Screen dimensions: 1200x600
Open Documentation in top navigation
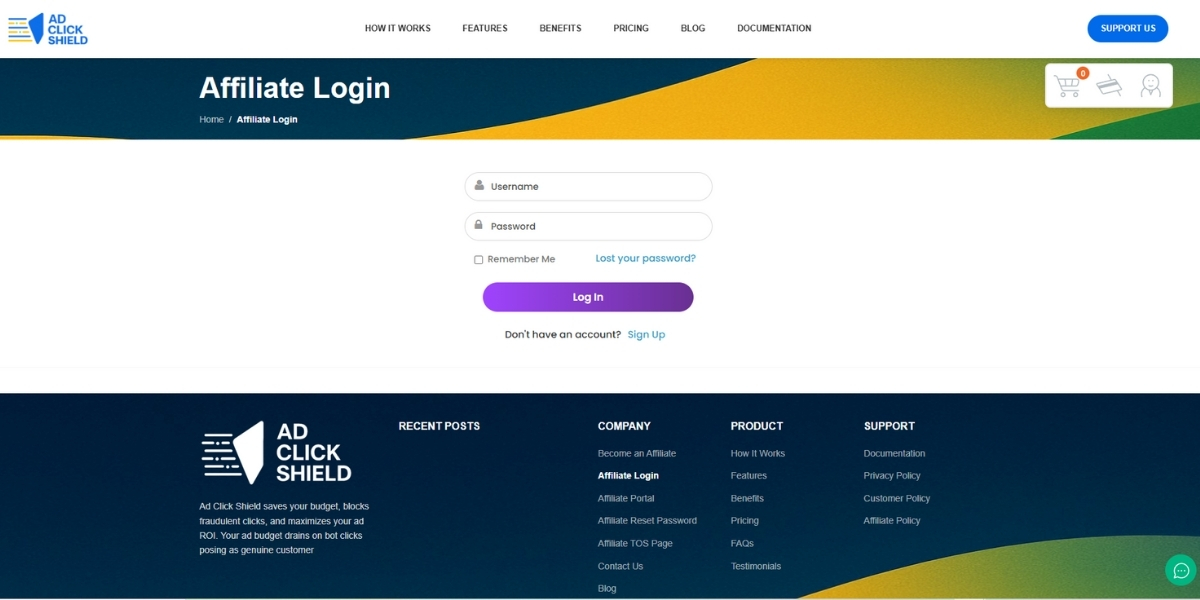click(x=774, y=28)
